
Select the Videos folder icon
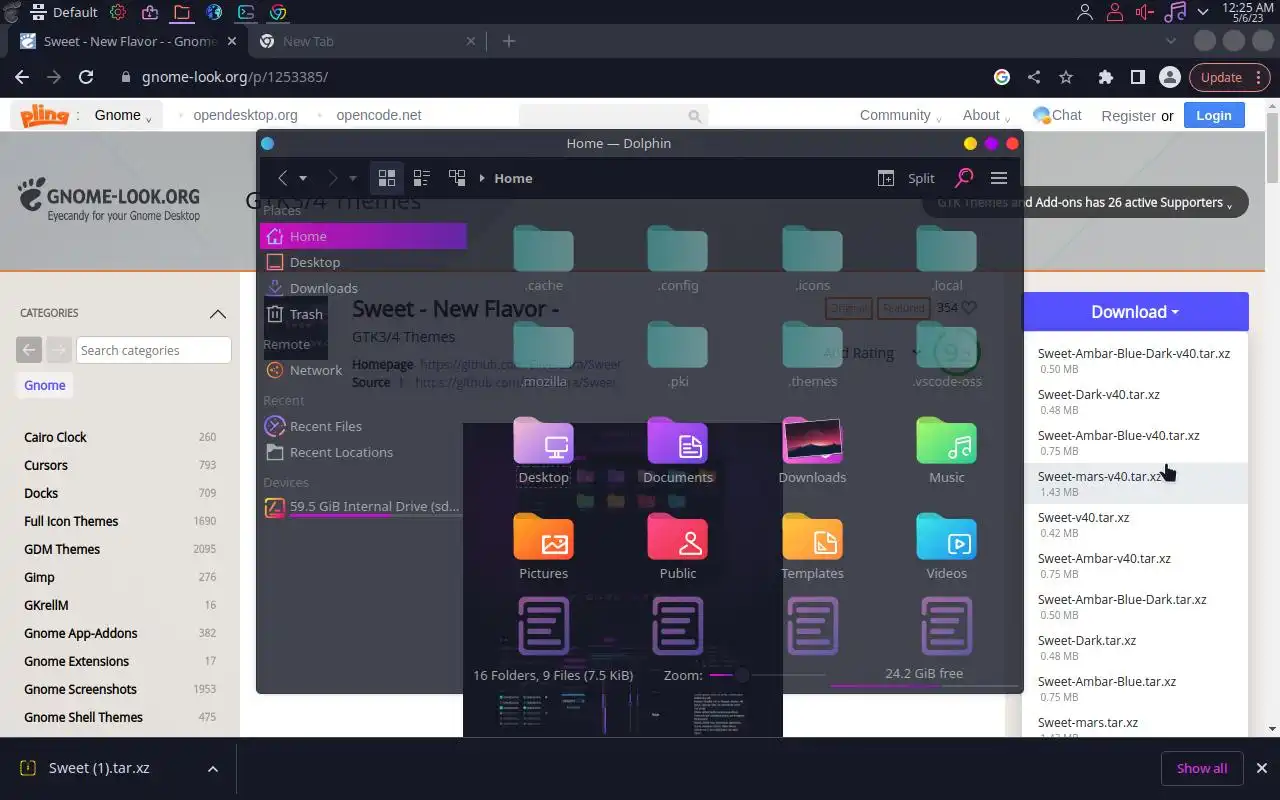pos(946,537)
